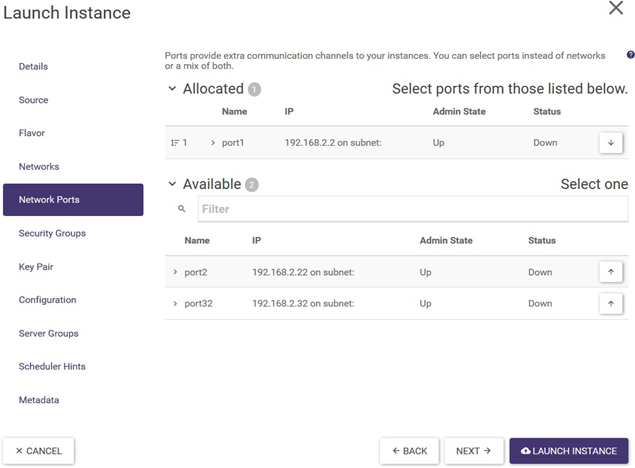Select the Scheduler Hints step
Image resolution: width=635 pixels, height=468 pixels.
(52, 367)
